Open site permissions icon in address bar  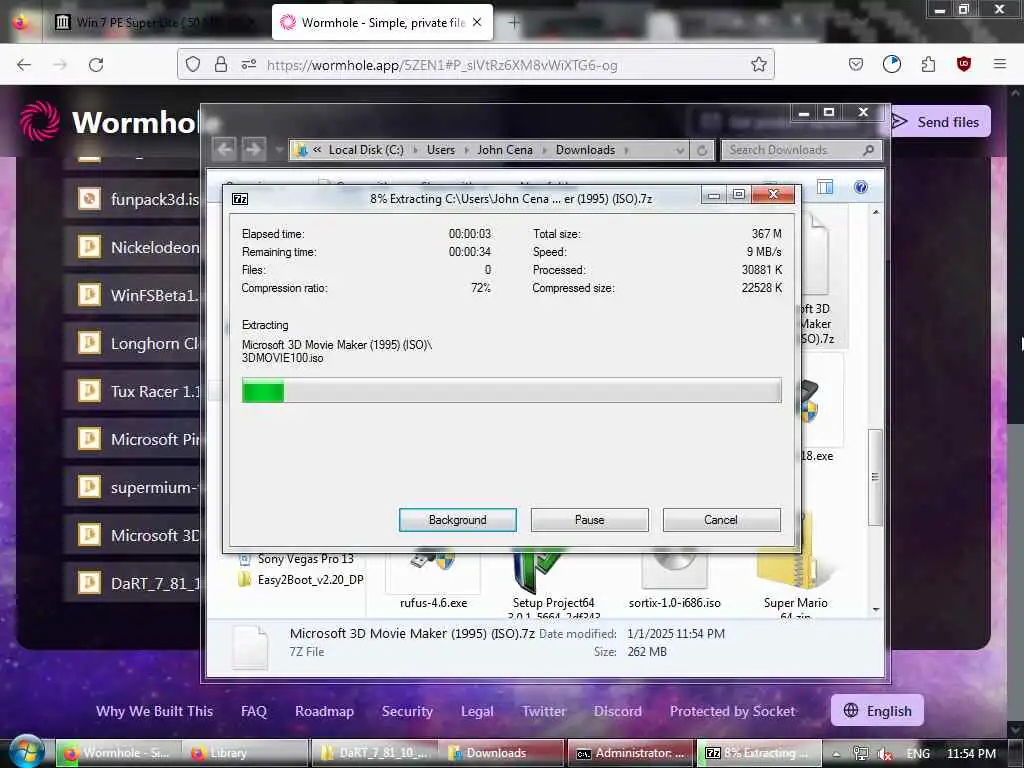pos(249,64)
